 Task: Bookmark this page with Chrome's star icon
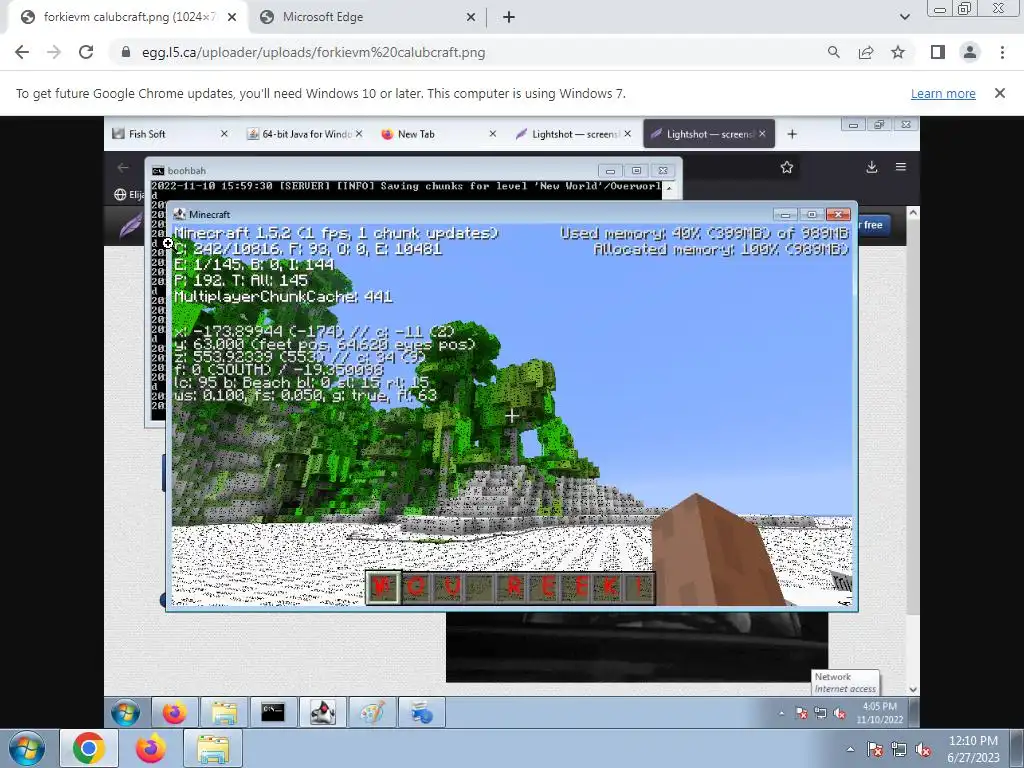[898, 52]
